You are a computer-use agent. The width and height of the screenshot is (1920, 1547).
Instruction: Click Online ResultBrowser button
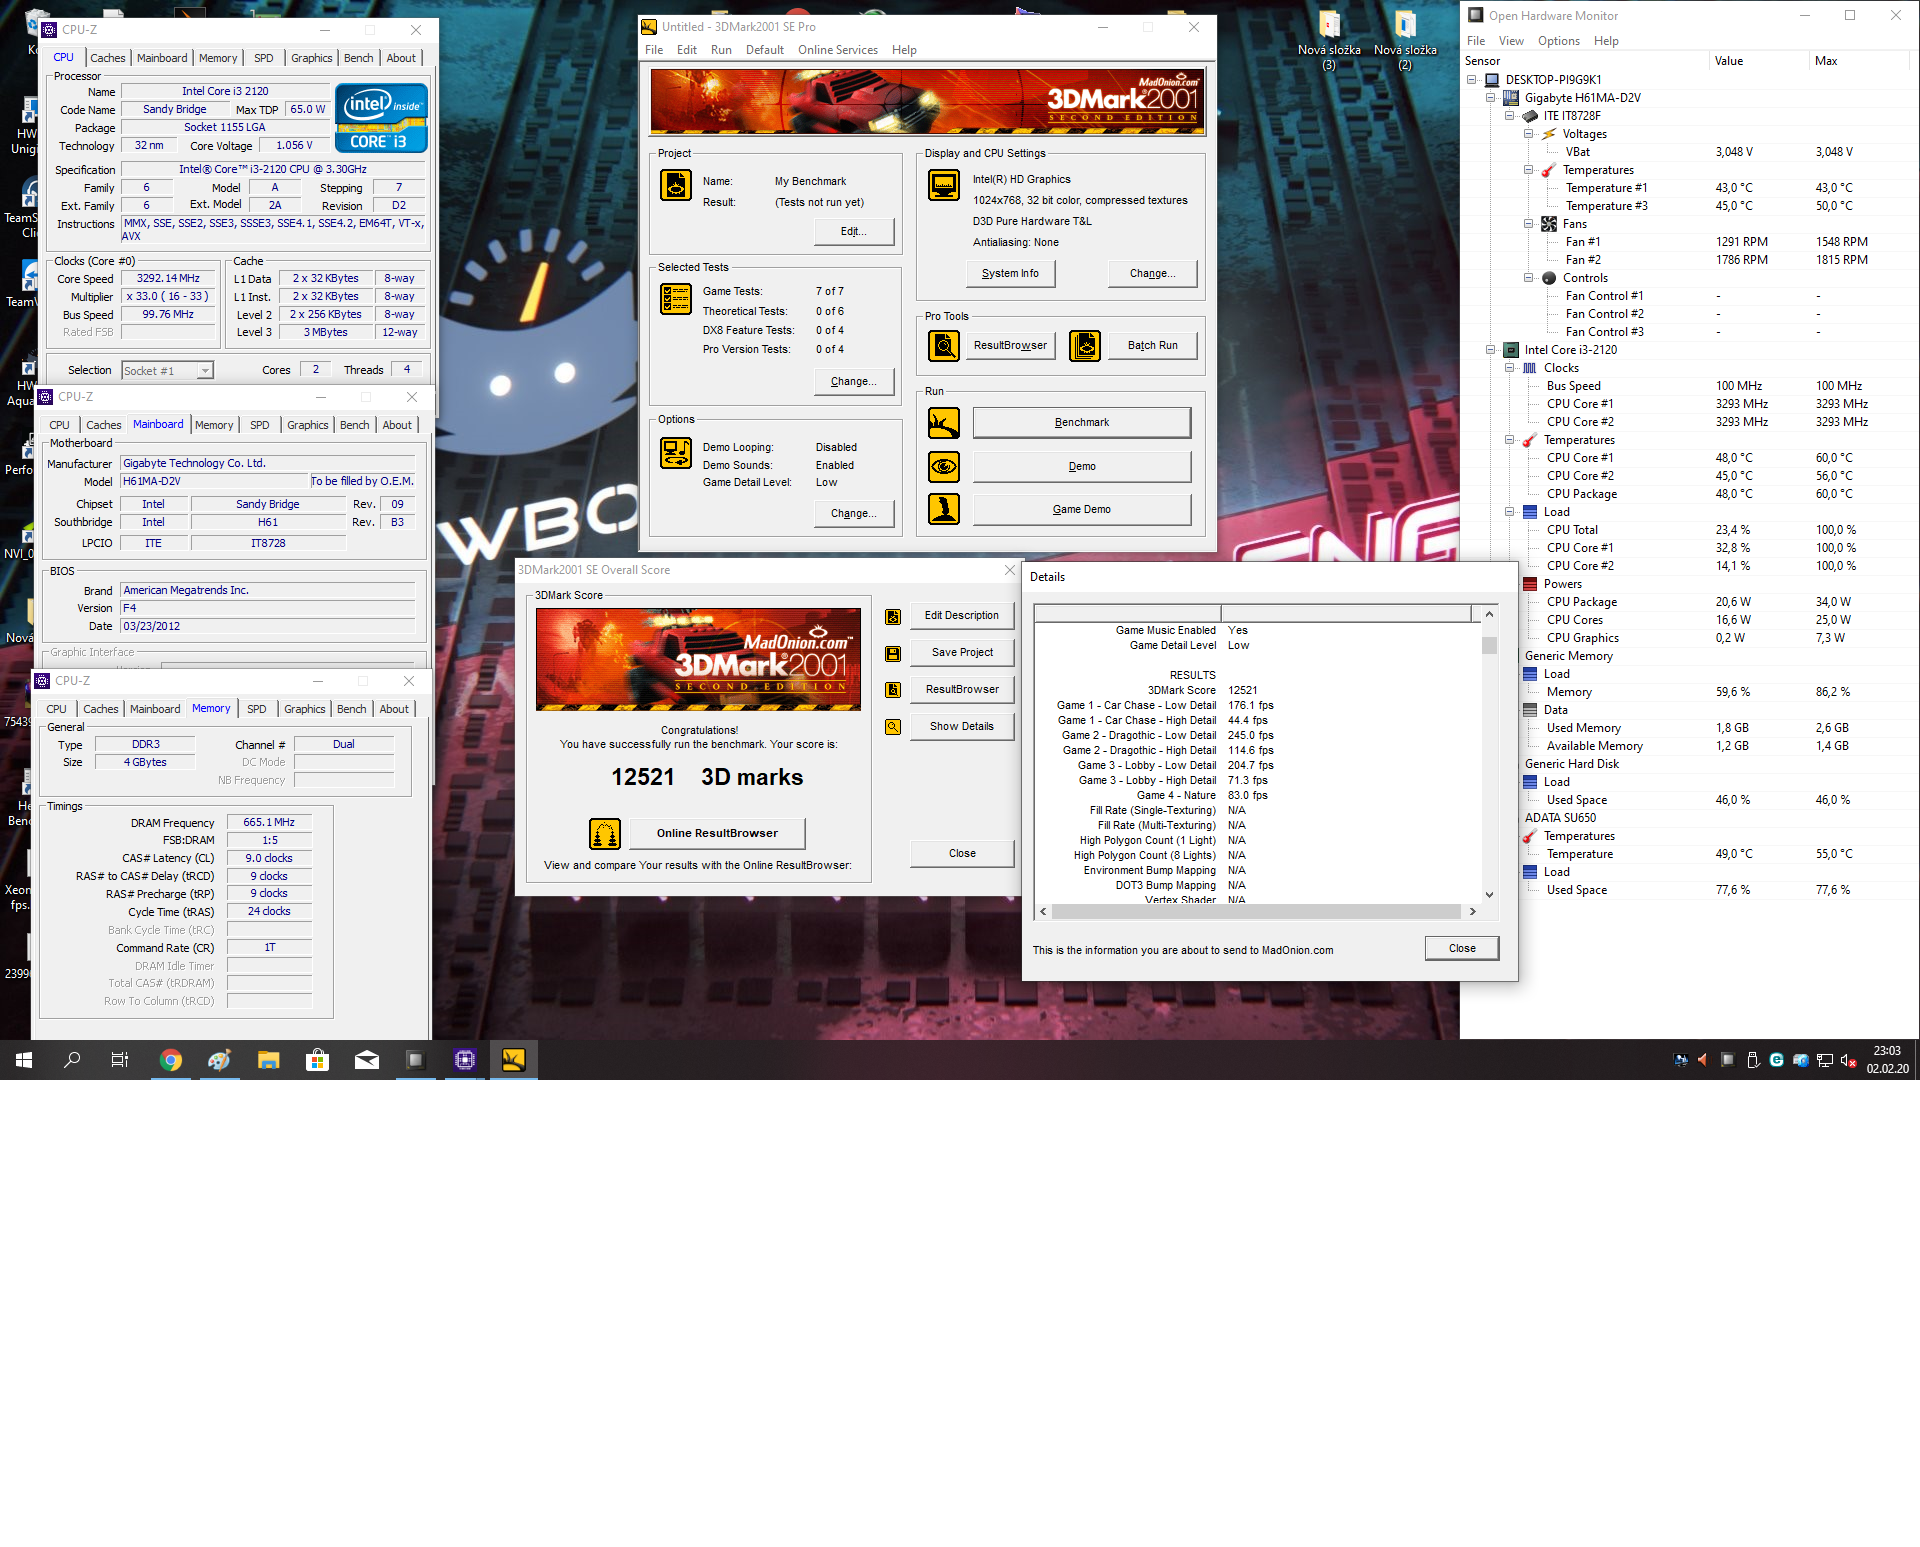click(x=717, y=833)
